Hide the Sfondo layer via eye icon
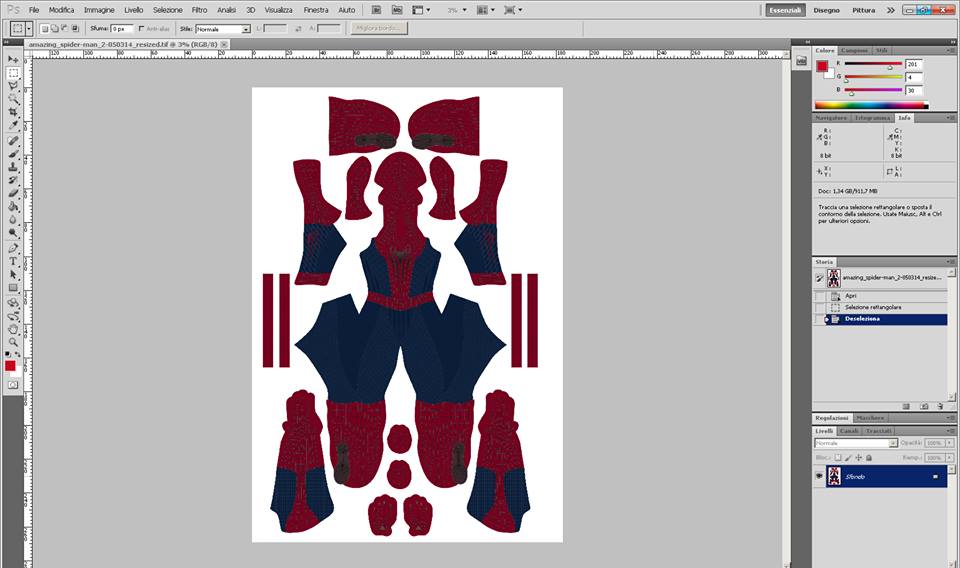960x568 pixels. [x=819, y=476]
